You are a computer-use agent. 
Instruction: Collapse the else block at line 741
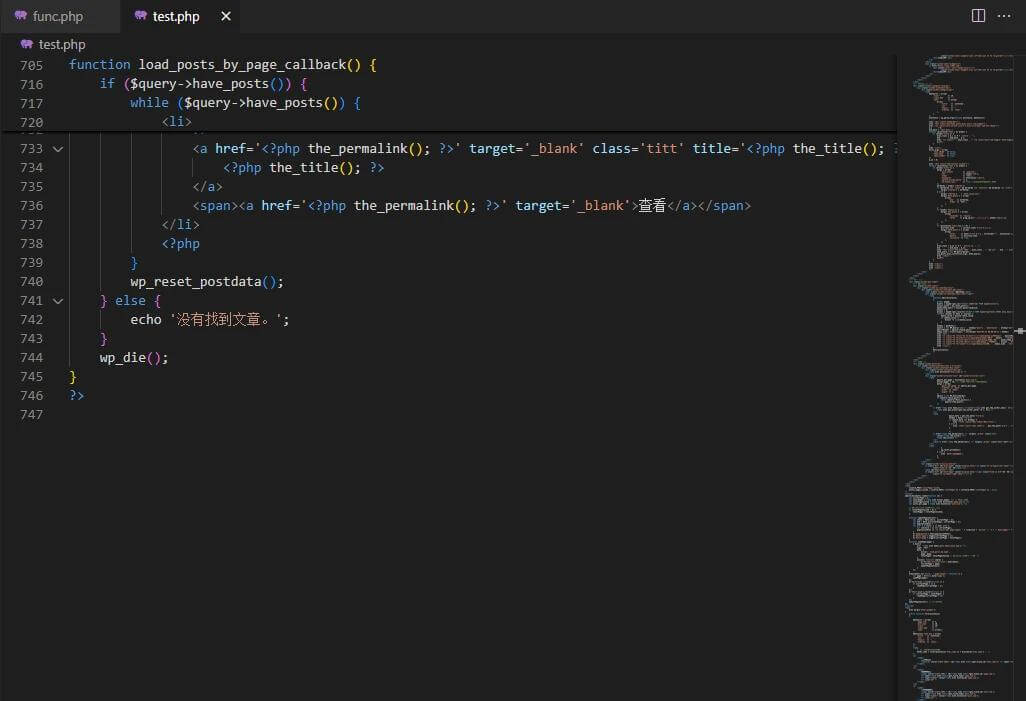(58, 301)
